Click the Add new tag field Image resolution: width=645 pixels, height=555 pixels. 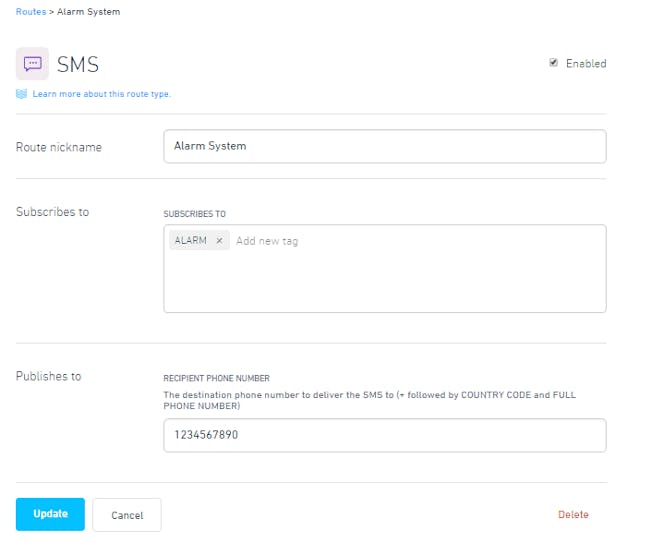[x=267, y=241]
